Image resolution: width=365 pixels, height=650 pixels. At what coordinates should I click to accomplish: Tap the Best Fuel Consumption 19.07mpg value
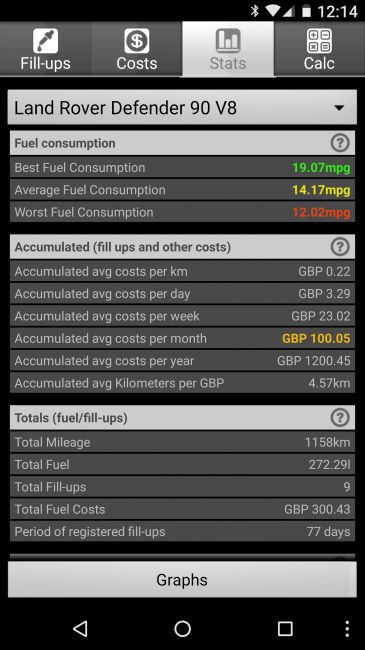(321, 168)
